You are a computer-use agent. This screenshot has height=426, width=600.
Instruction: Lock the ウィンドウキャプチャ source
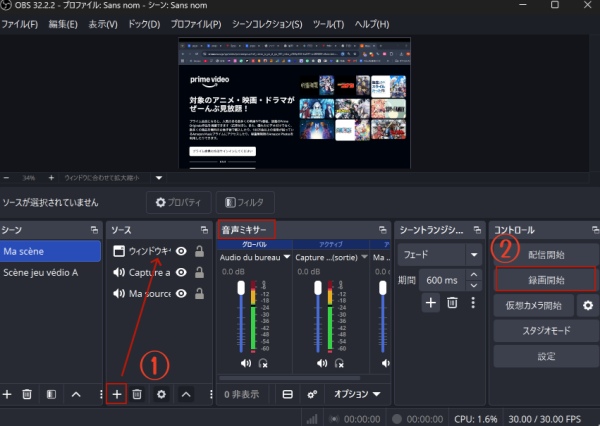(199, 251)
